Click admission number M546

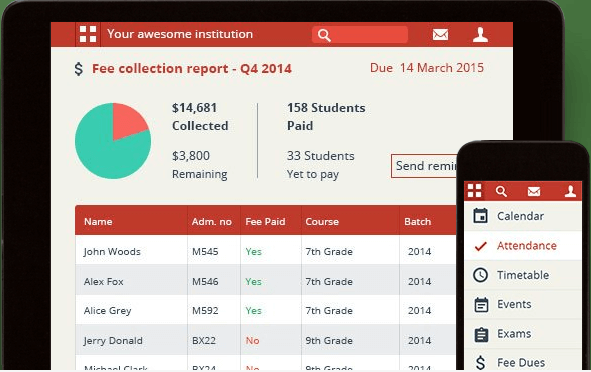(x=205, y=282)
